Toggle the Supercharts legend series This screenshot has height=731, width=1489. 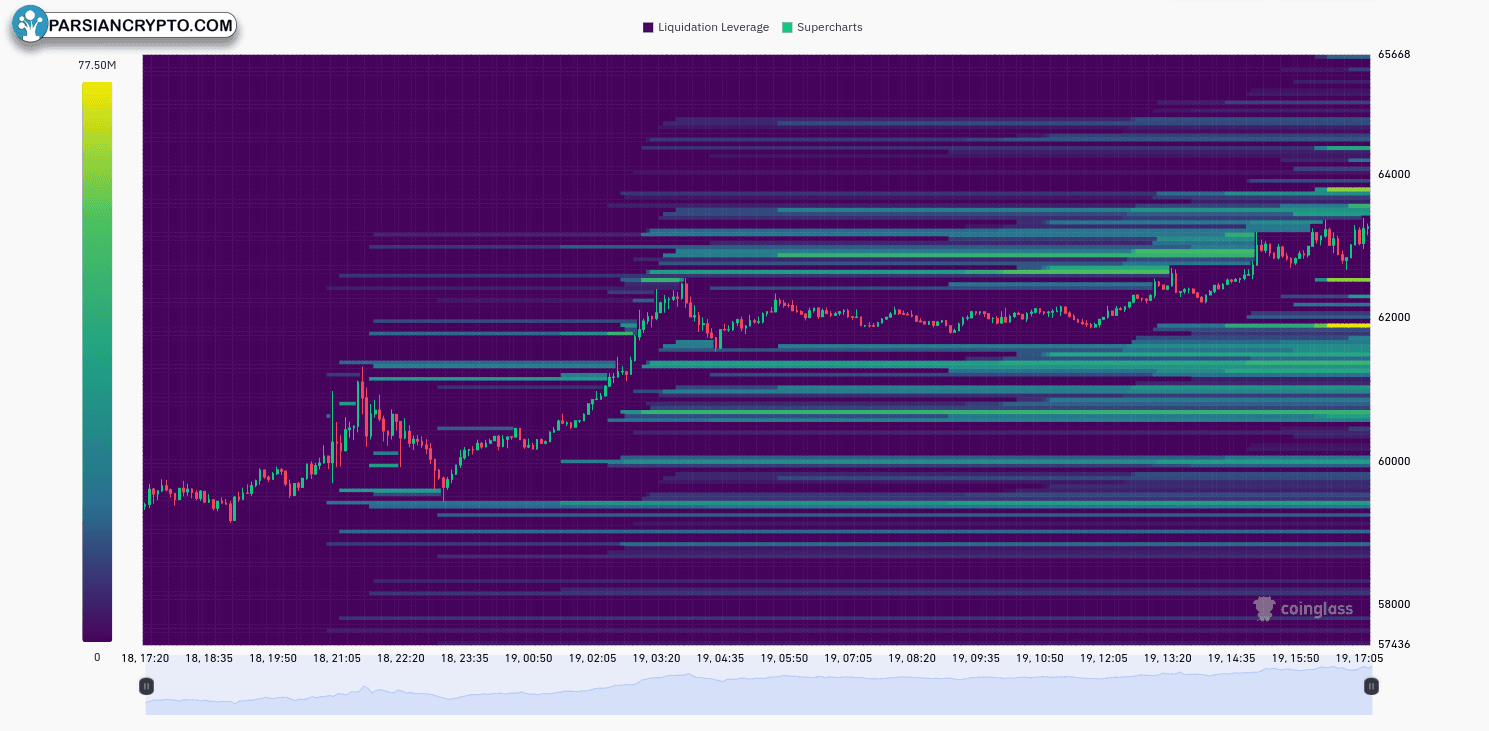[822, 27]
